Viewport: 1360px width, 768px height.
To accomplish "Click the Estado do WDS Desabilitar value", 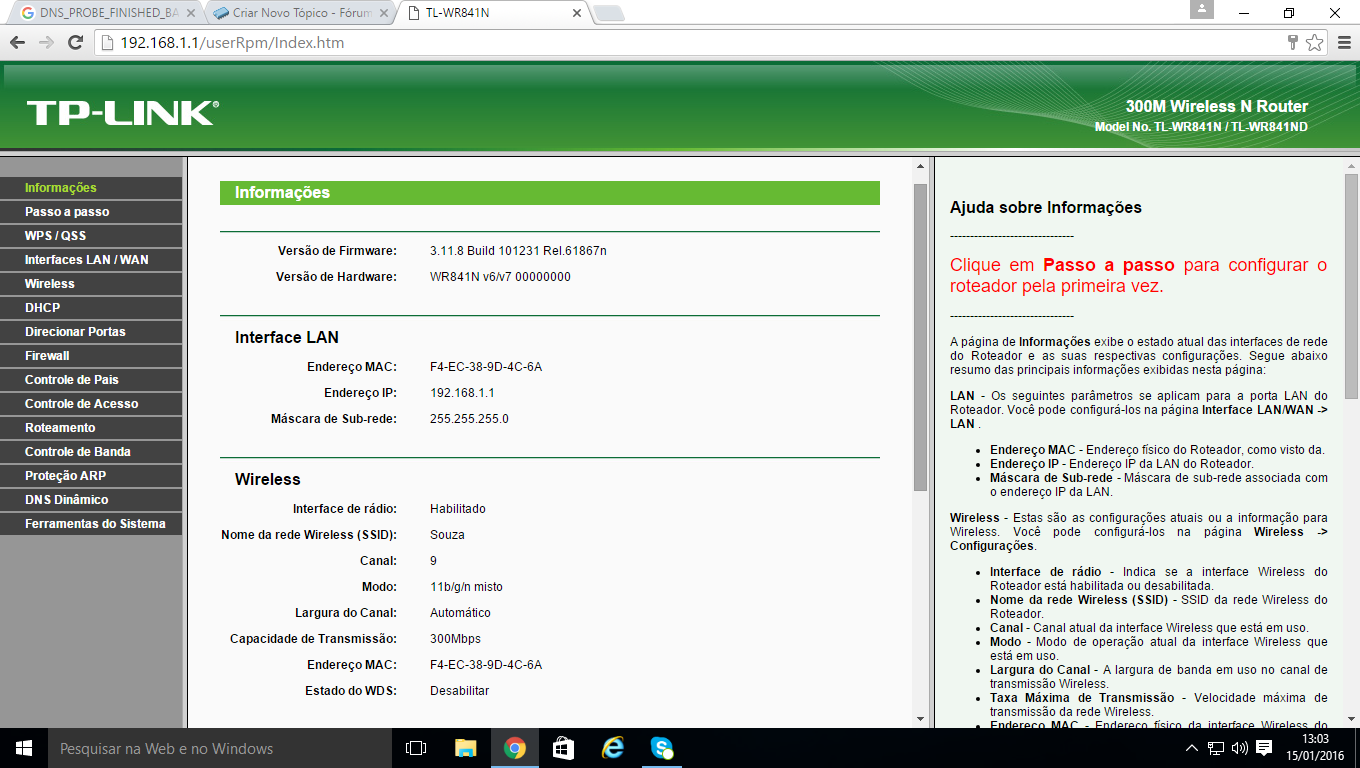I will click(x=459, y=691).
